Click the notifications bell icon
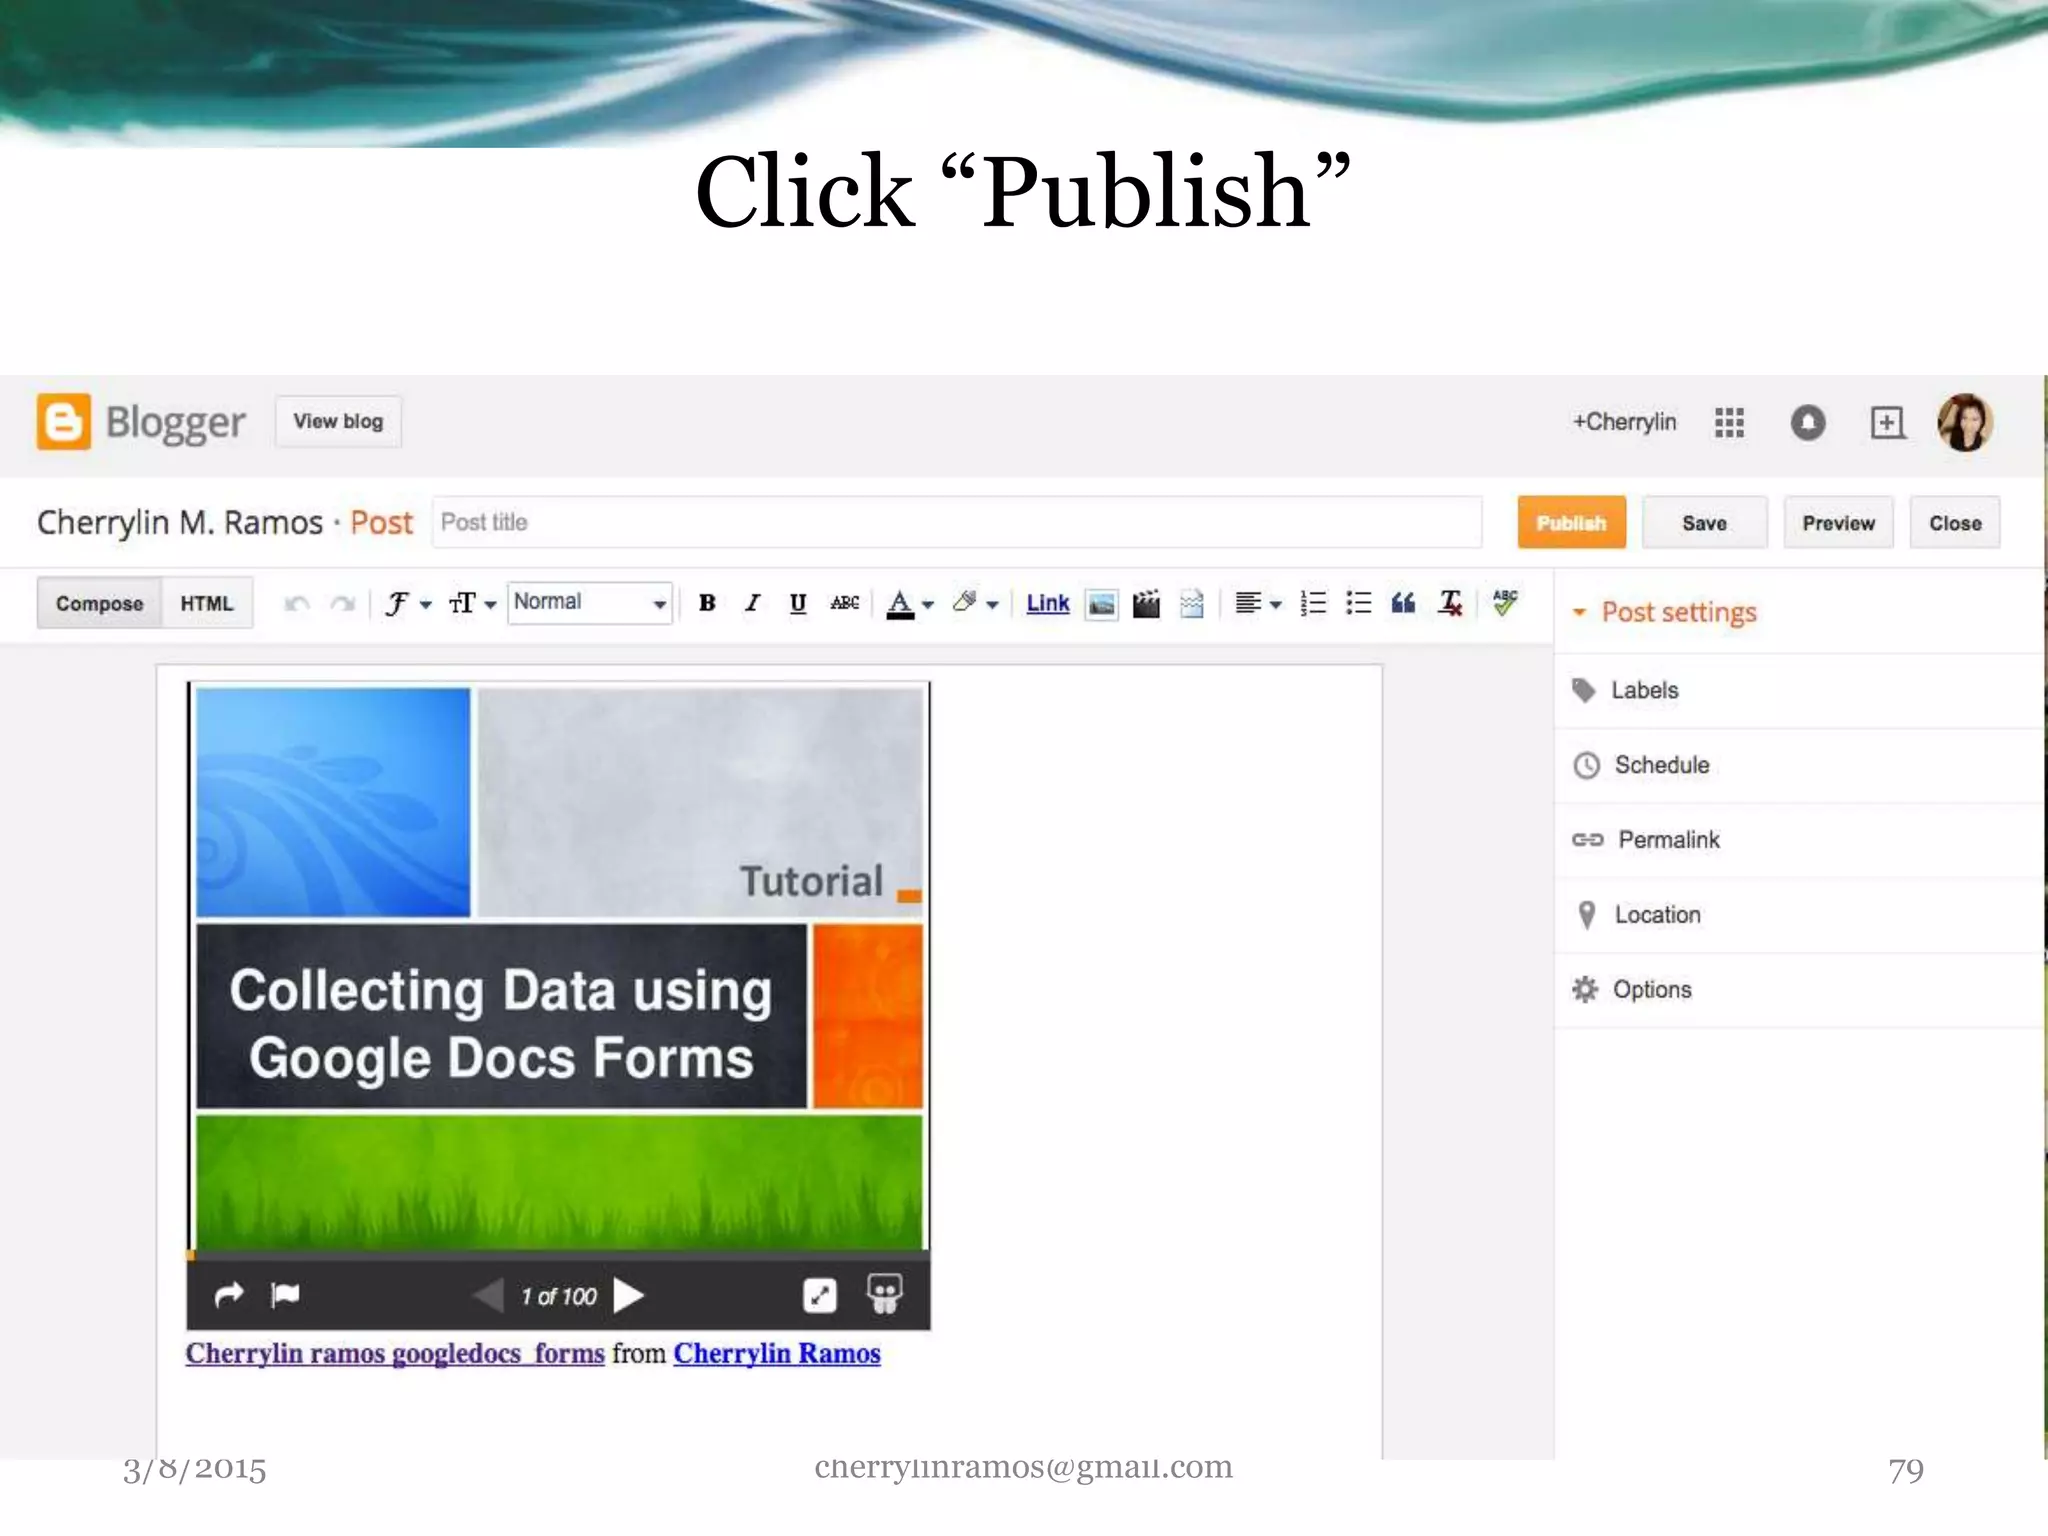Screen dimensions: 2048x1536 [1807, 423]
